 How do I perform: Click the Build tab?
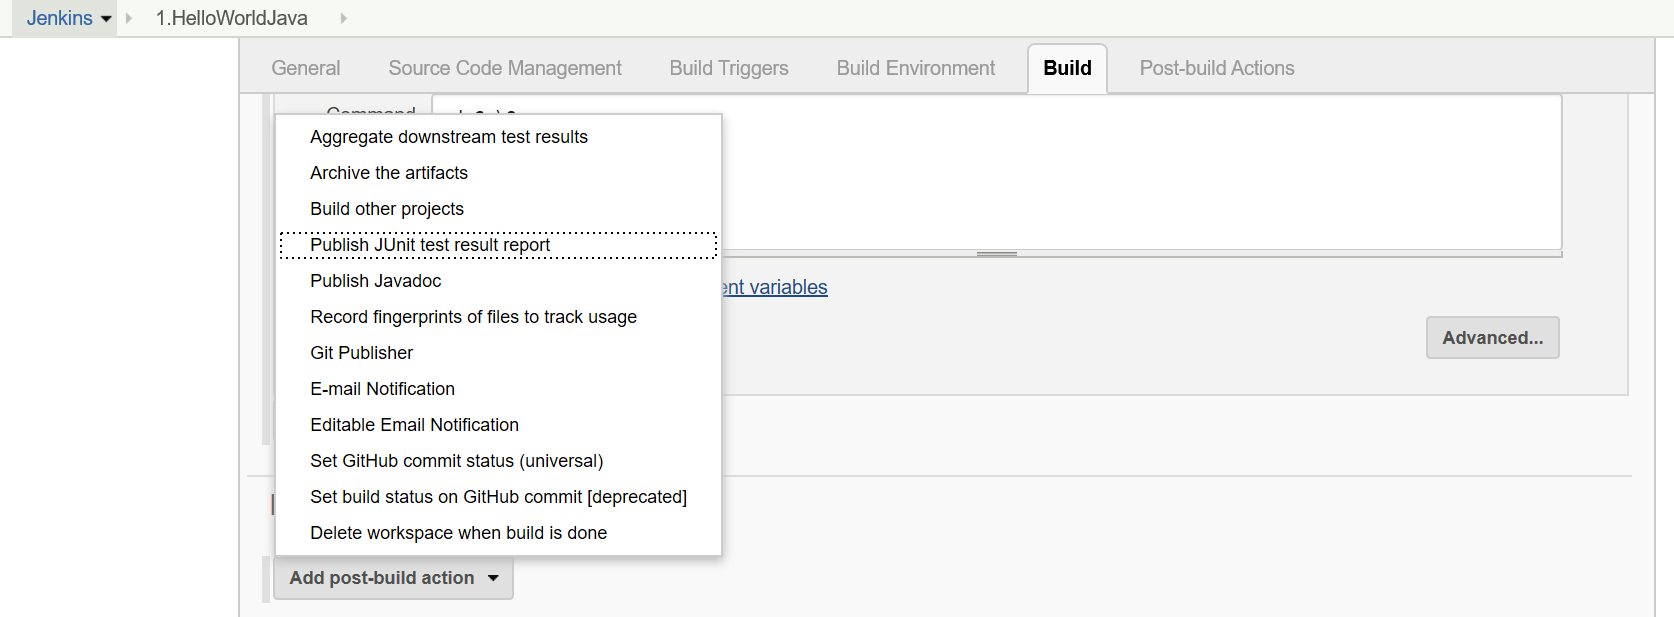pos(1067,68)
